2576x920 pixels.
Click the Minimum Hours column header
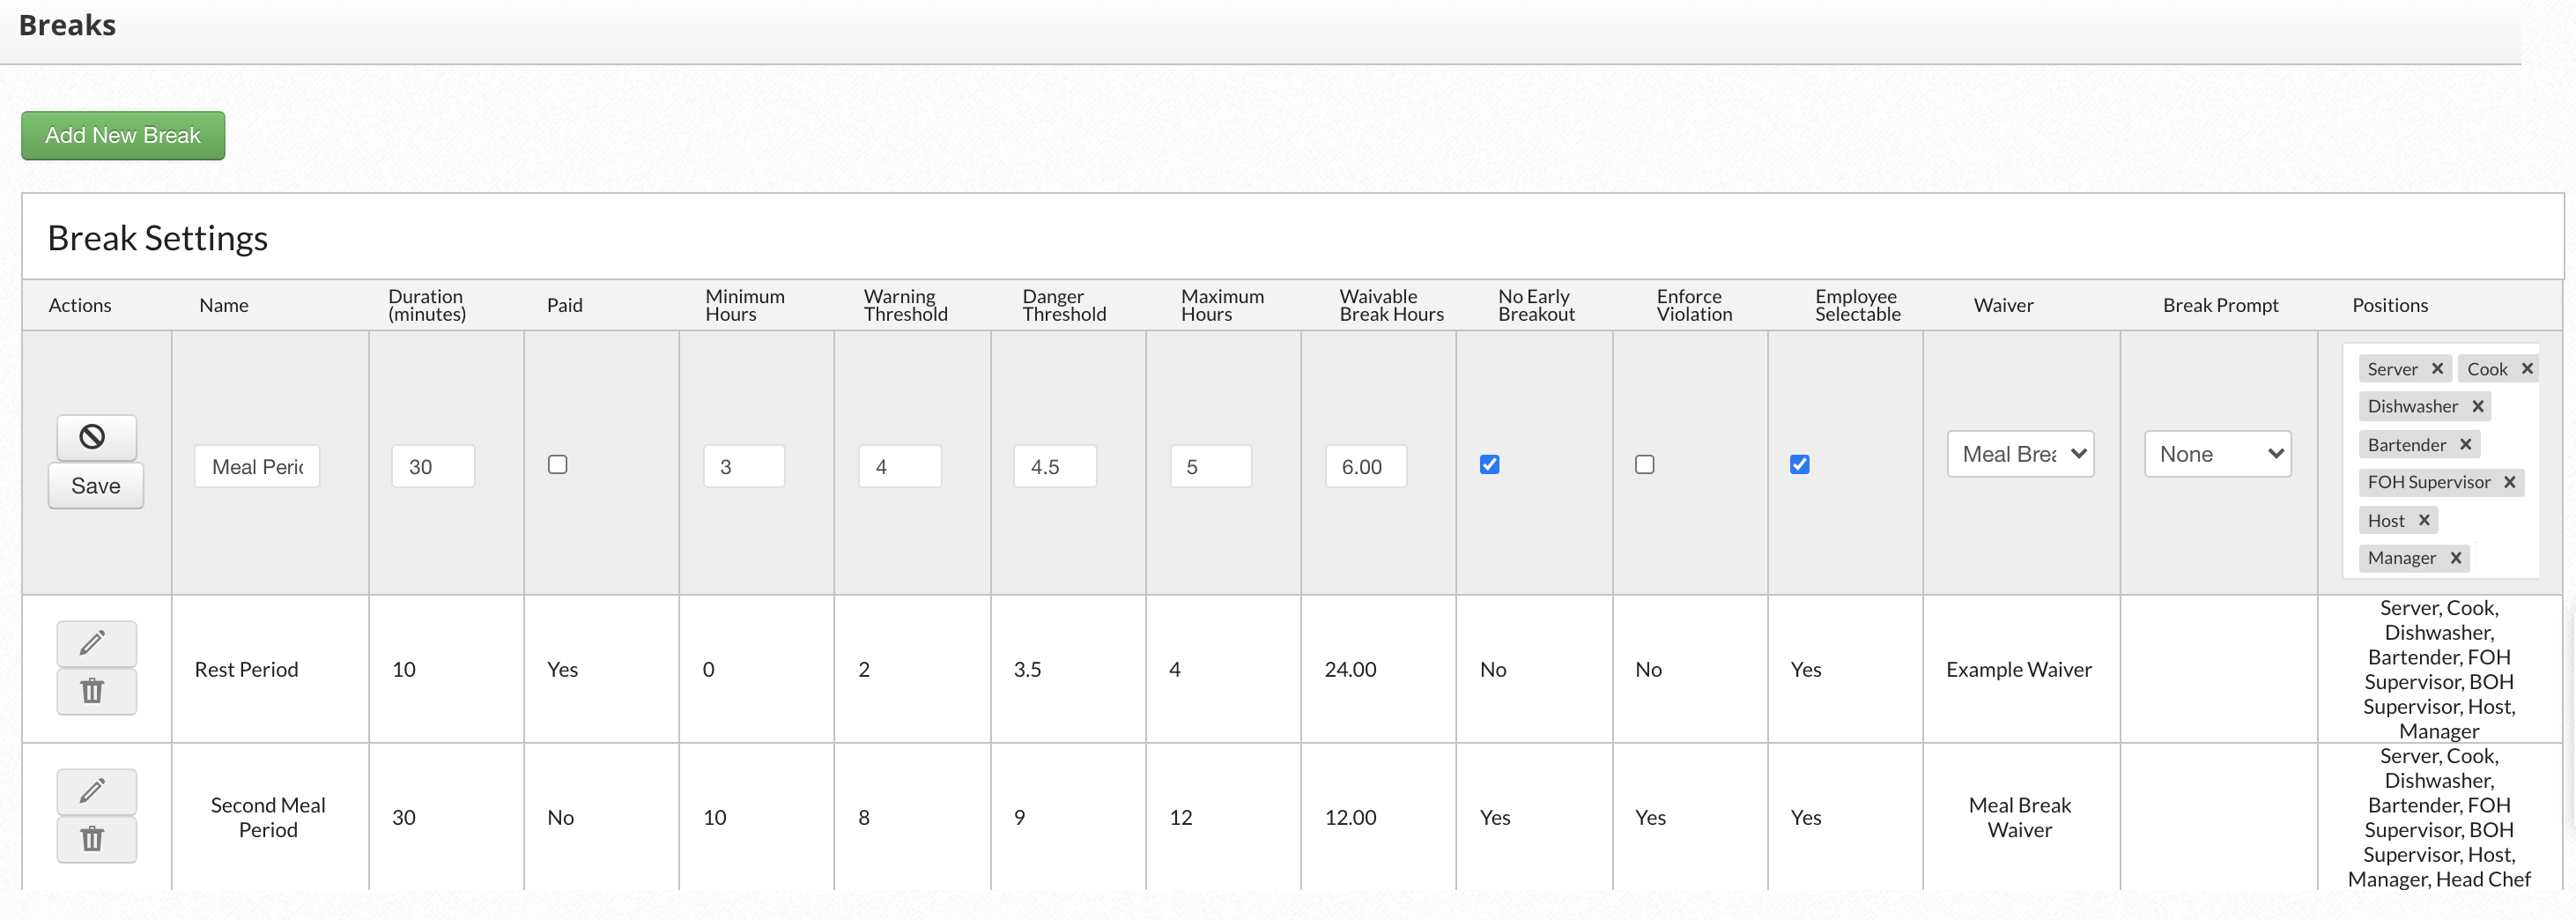745,305
